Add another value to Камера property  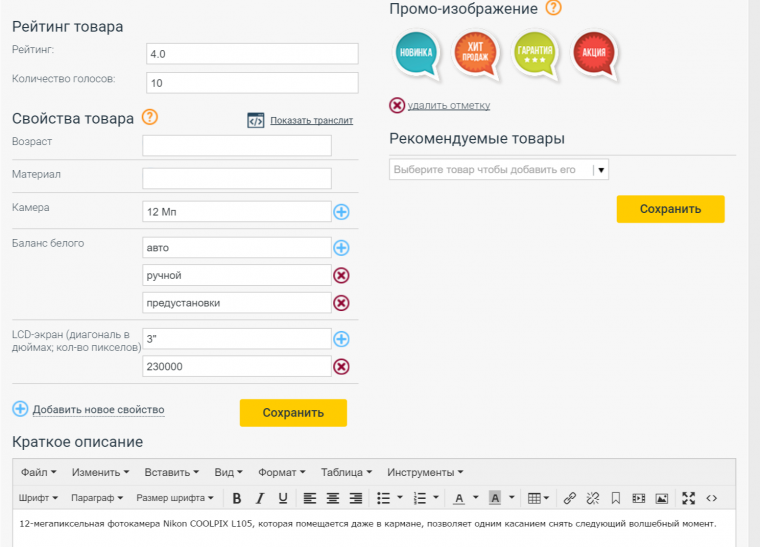(x=341, y=212)
